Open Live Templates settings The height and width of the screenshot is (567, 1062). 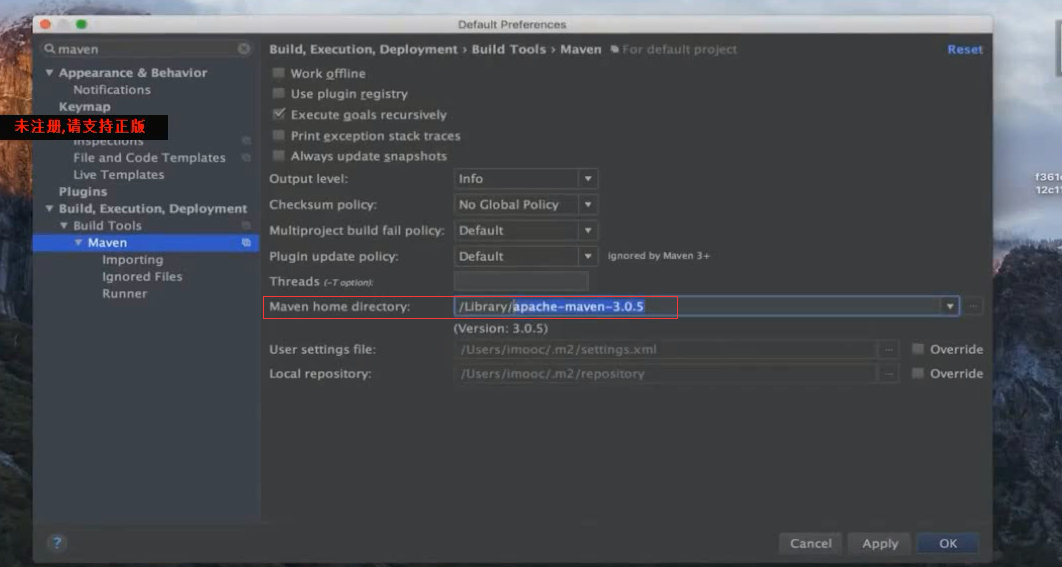point(119,175)
